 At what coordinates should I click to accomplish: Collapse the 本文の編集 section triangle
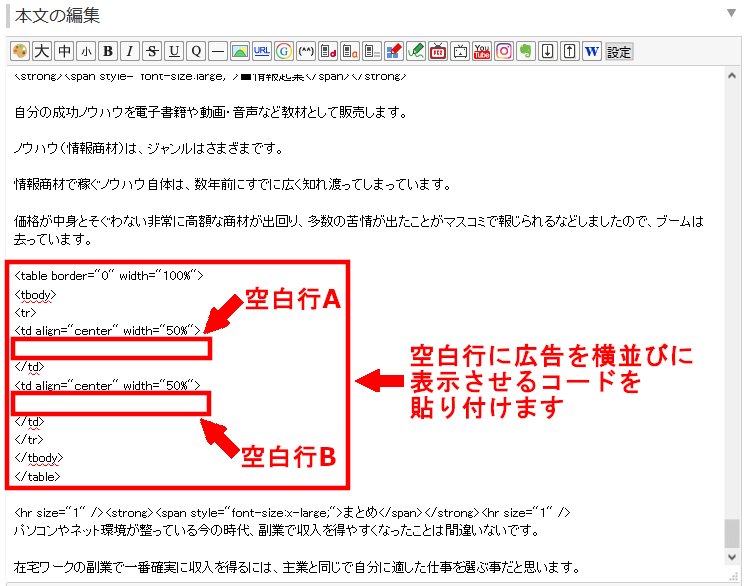[x=731, y=13]
